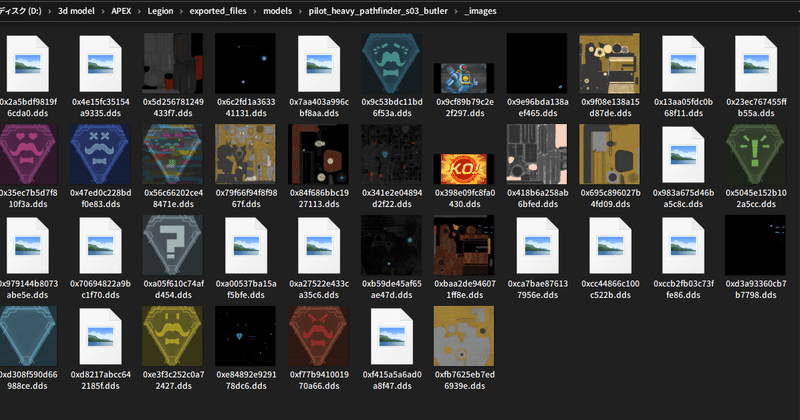Viewport: 800px width, 420px height.
Task: Select yellow-gray texture 0xfb7625eb7ed6939e.dds
Action: coord(464,336)
